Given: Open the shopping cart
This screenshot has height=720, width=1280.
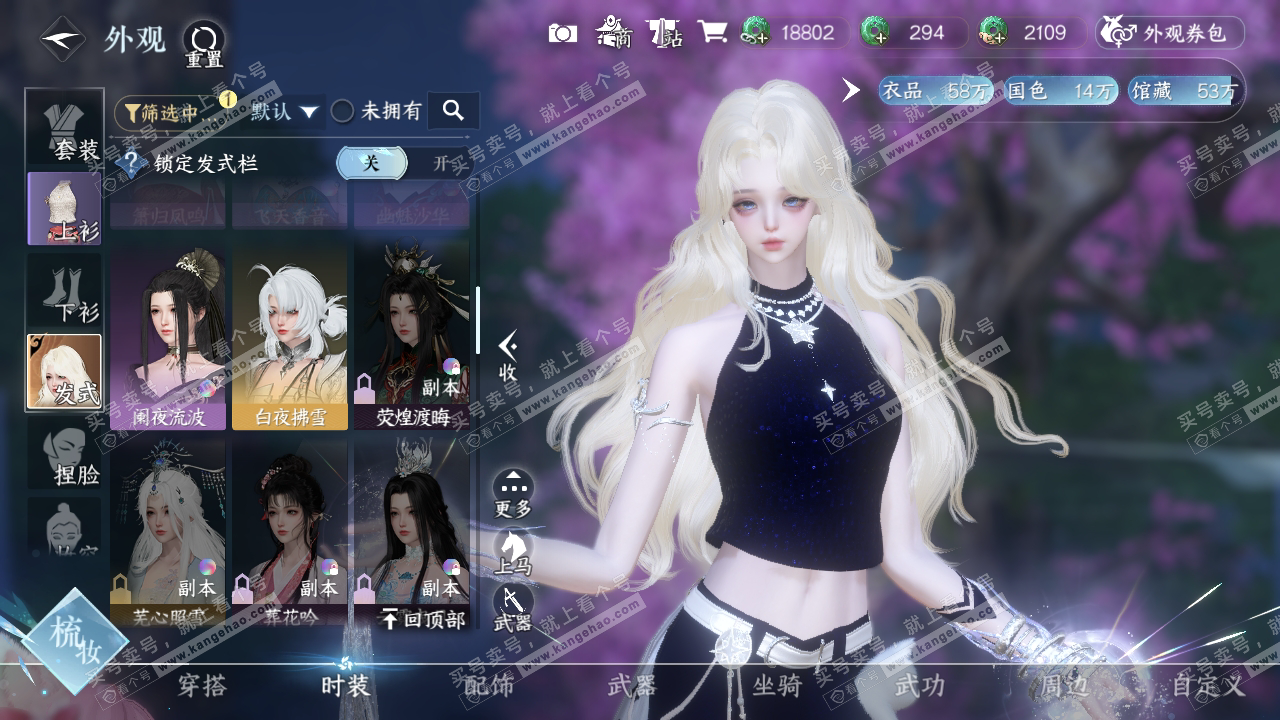Looking at the screenshot, I should point(712,32).
